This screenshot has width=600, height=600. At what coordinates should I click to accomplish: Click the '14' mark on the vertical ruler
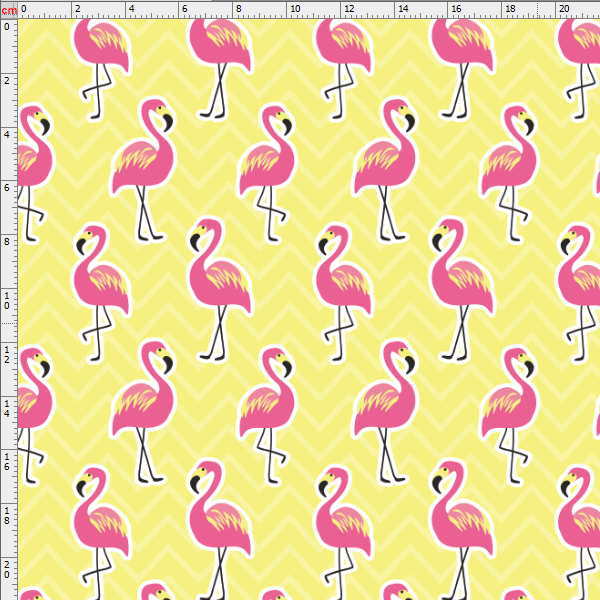7,408
